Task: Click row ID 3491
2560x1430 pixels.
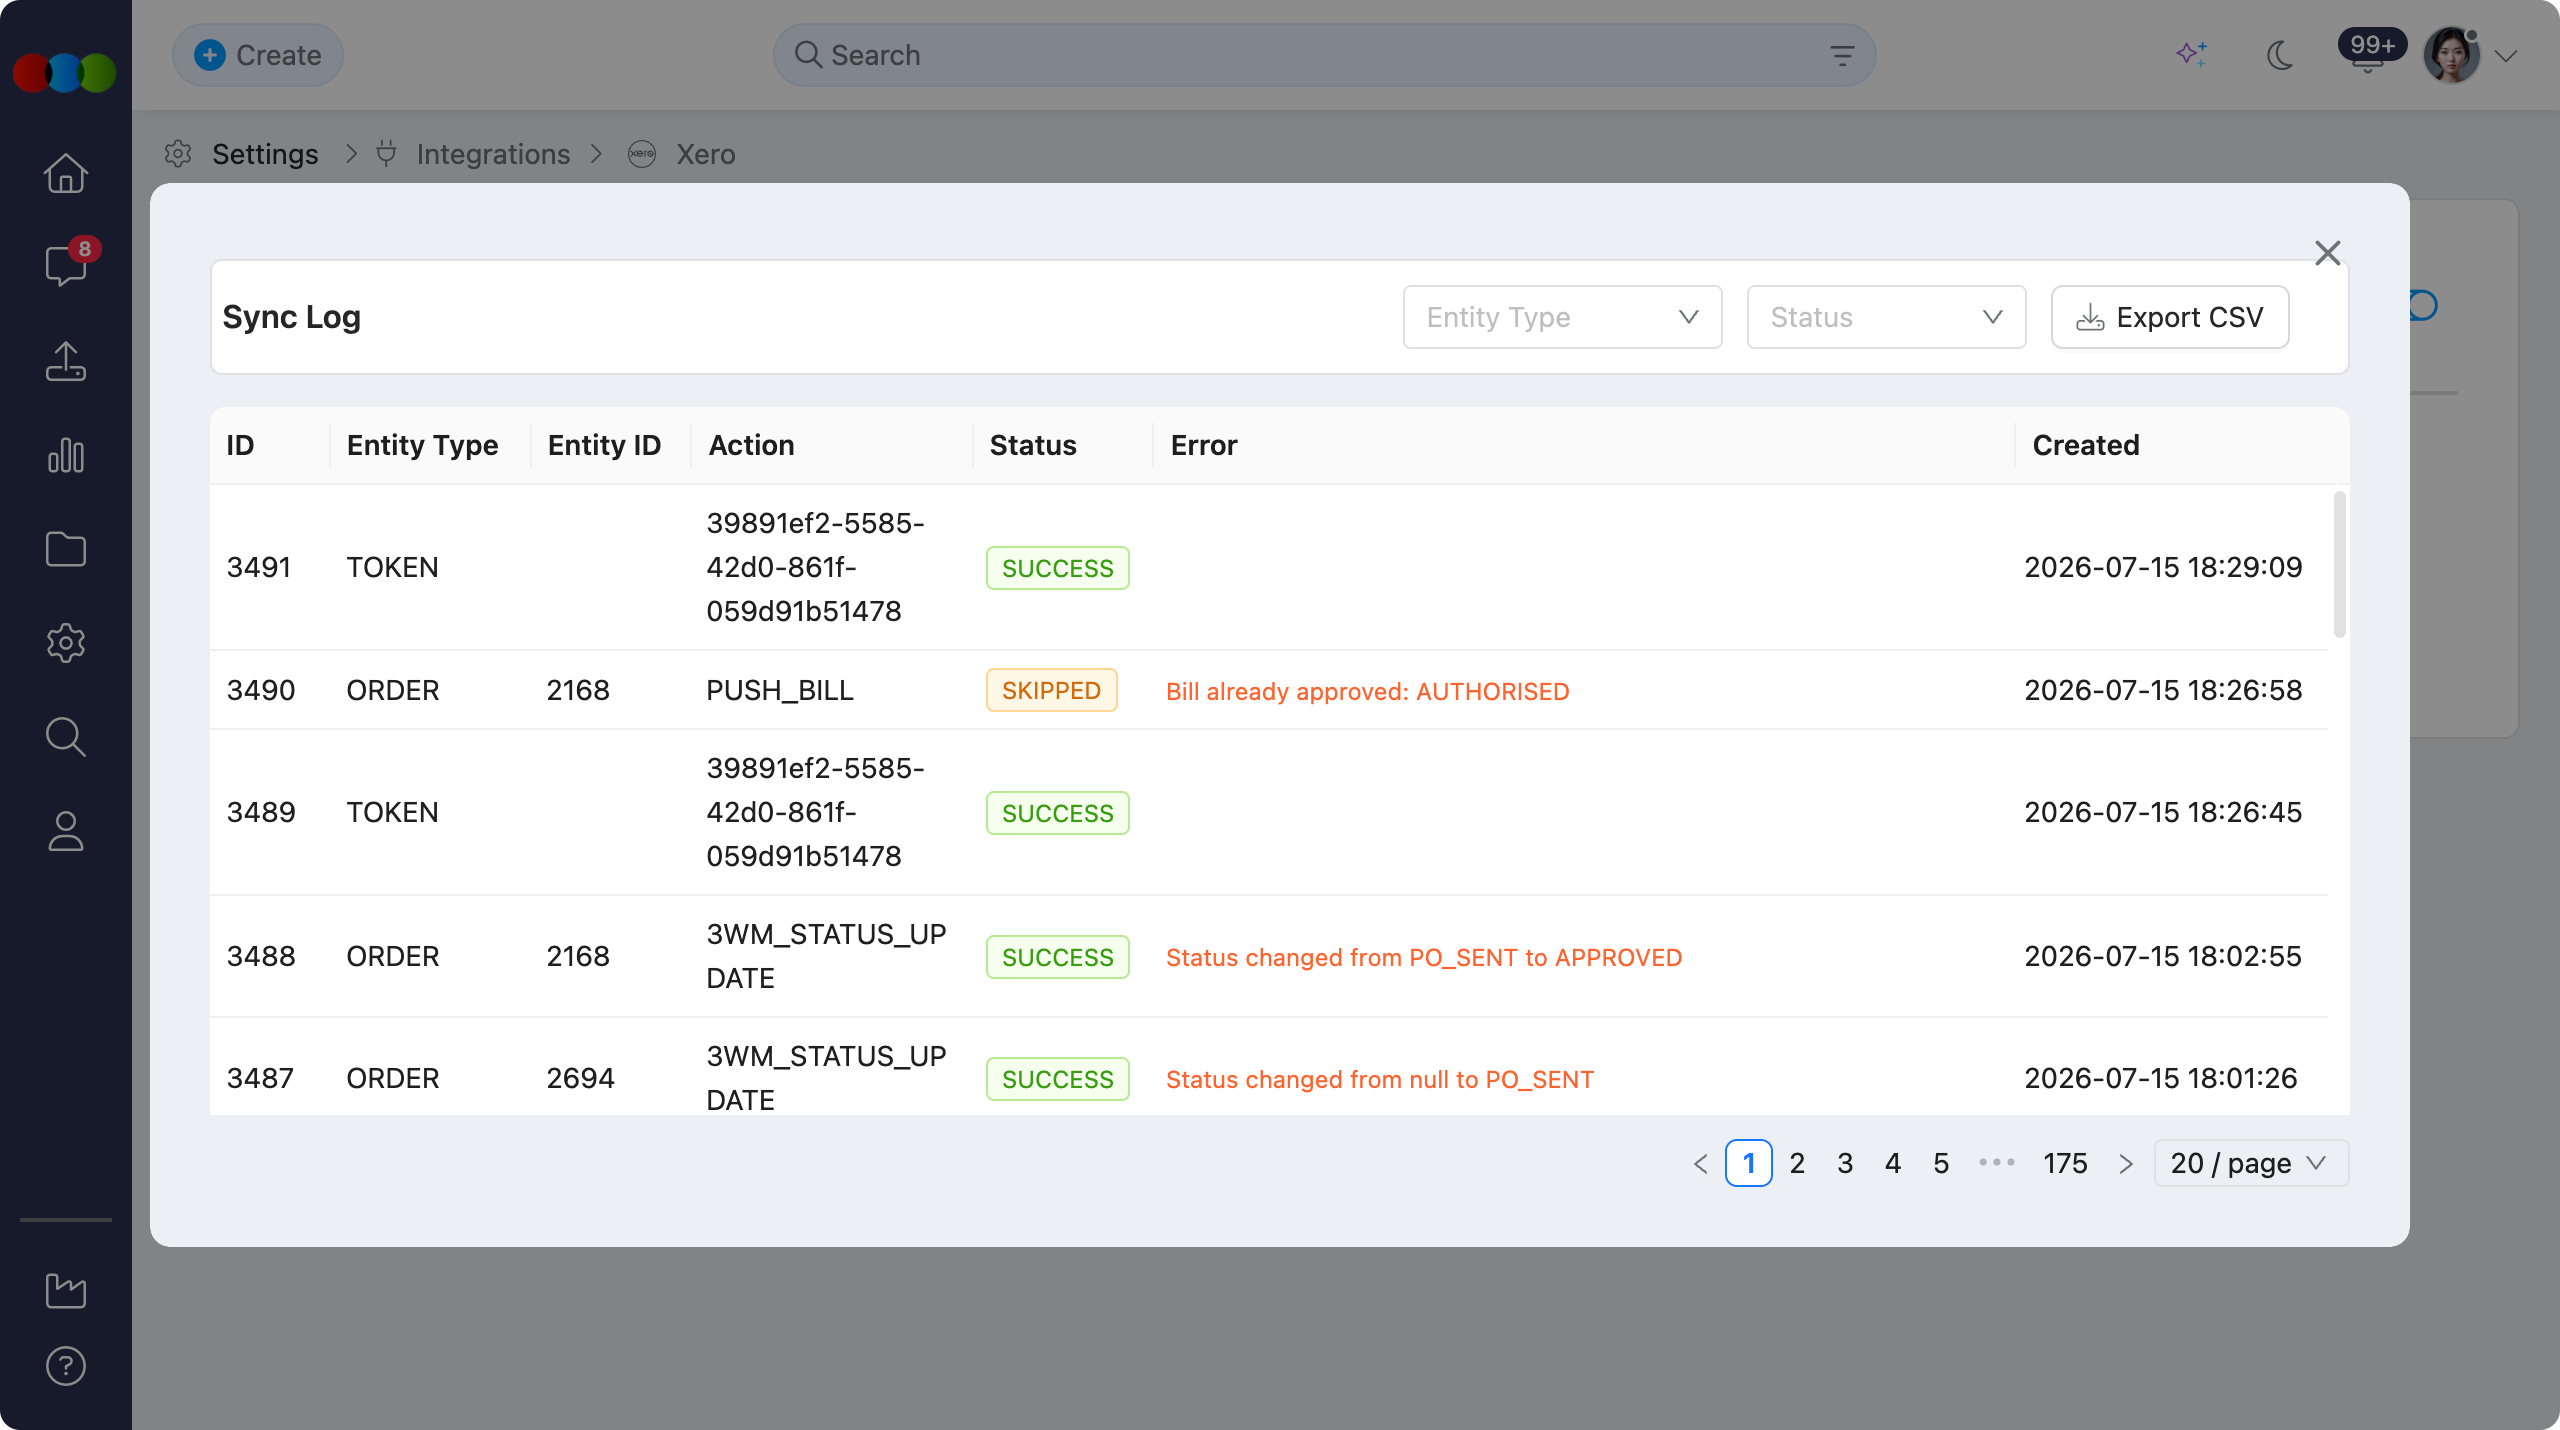Action: point(259,567)
